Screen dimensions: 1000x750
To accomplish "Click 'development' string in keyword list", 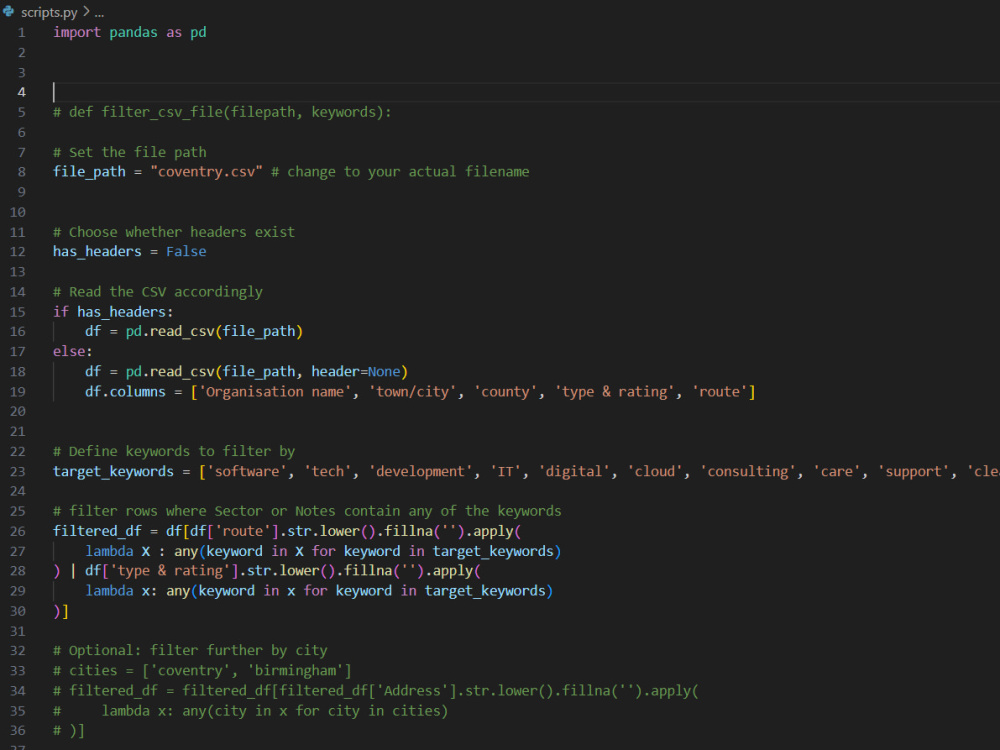I will tap(423, 471).
